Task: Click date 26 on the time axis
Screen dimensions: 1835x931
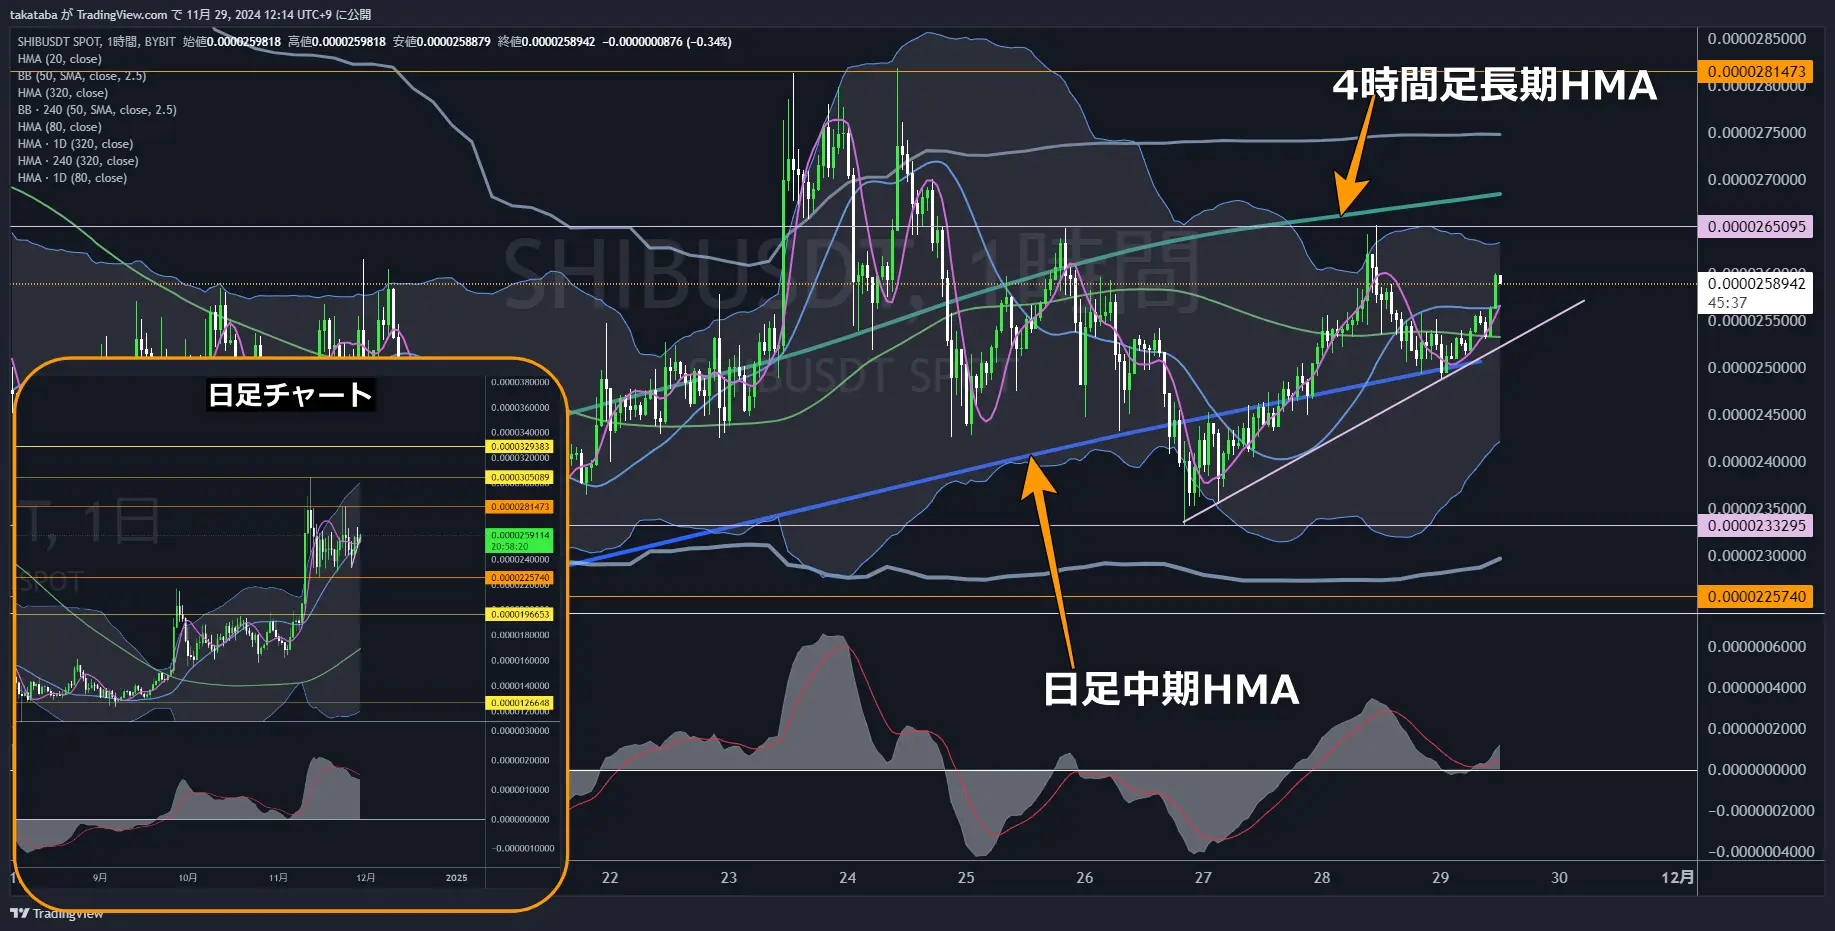Action: tap(1085, 878)
